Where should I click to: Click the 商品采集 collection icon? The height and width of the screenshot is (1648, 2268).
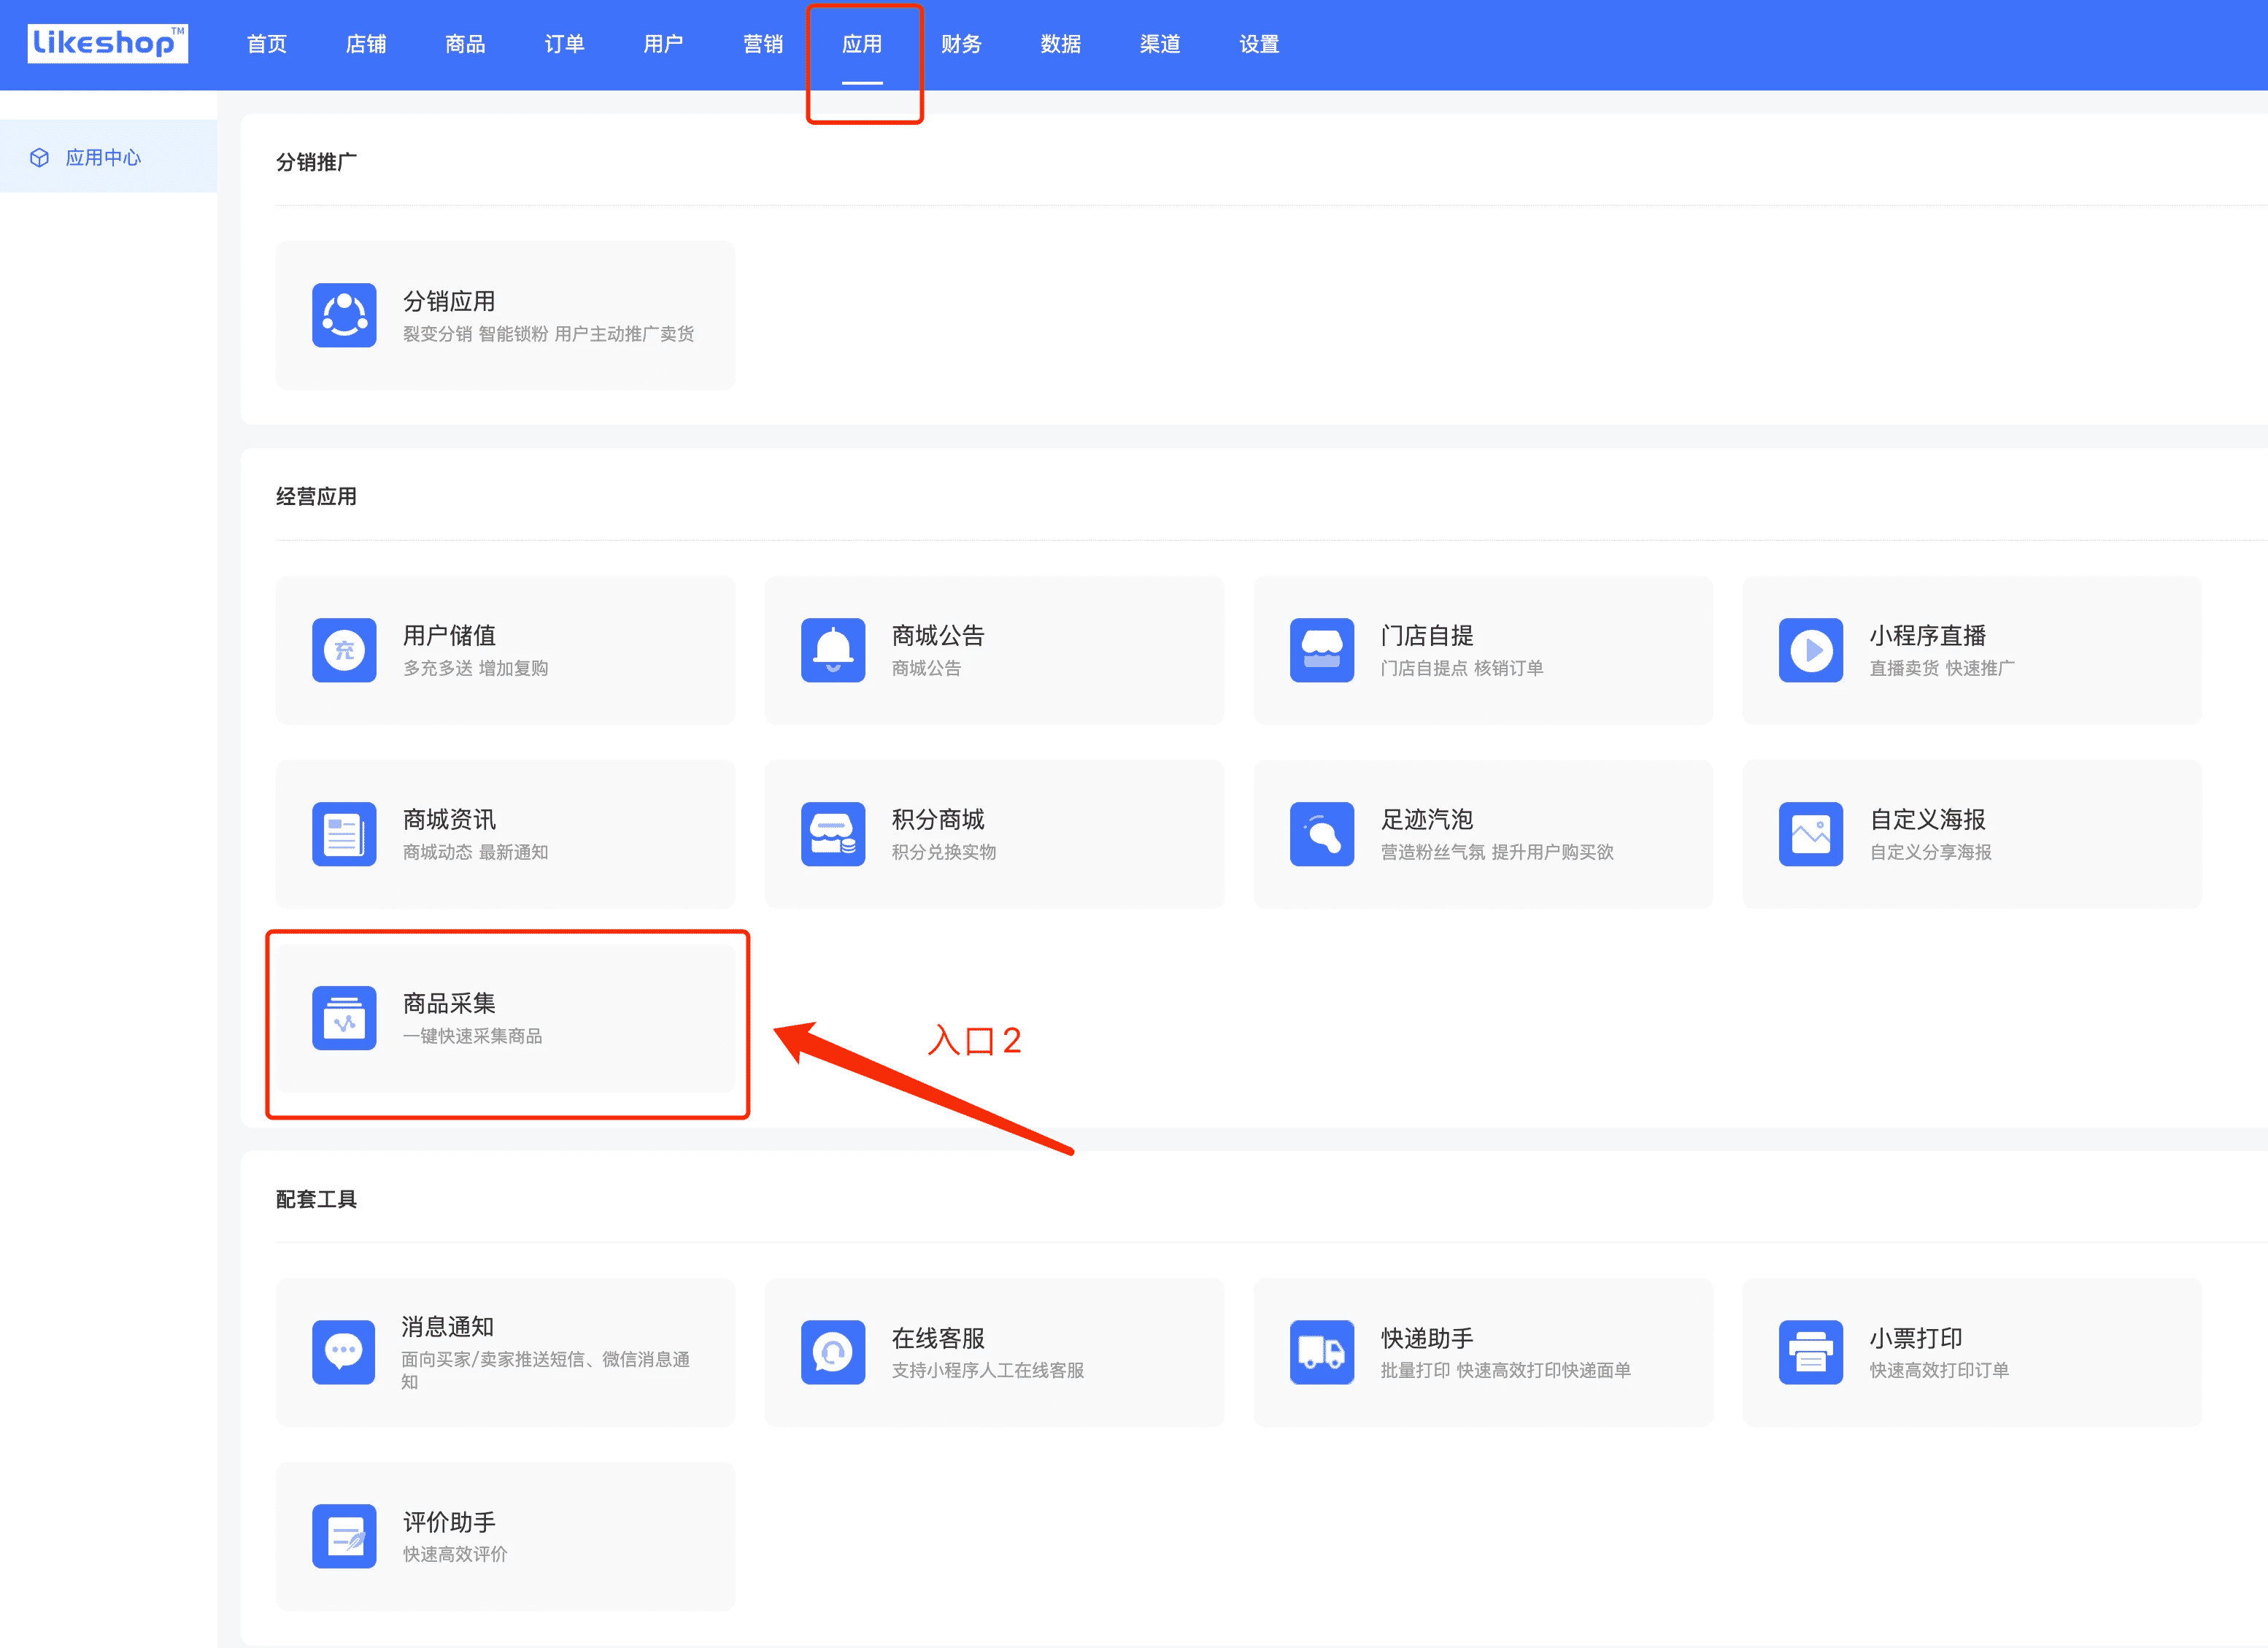click(344, 1018)
